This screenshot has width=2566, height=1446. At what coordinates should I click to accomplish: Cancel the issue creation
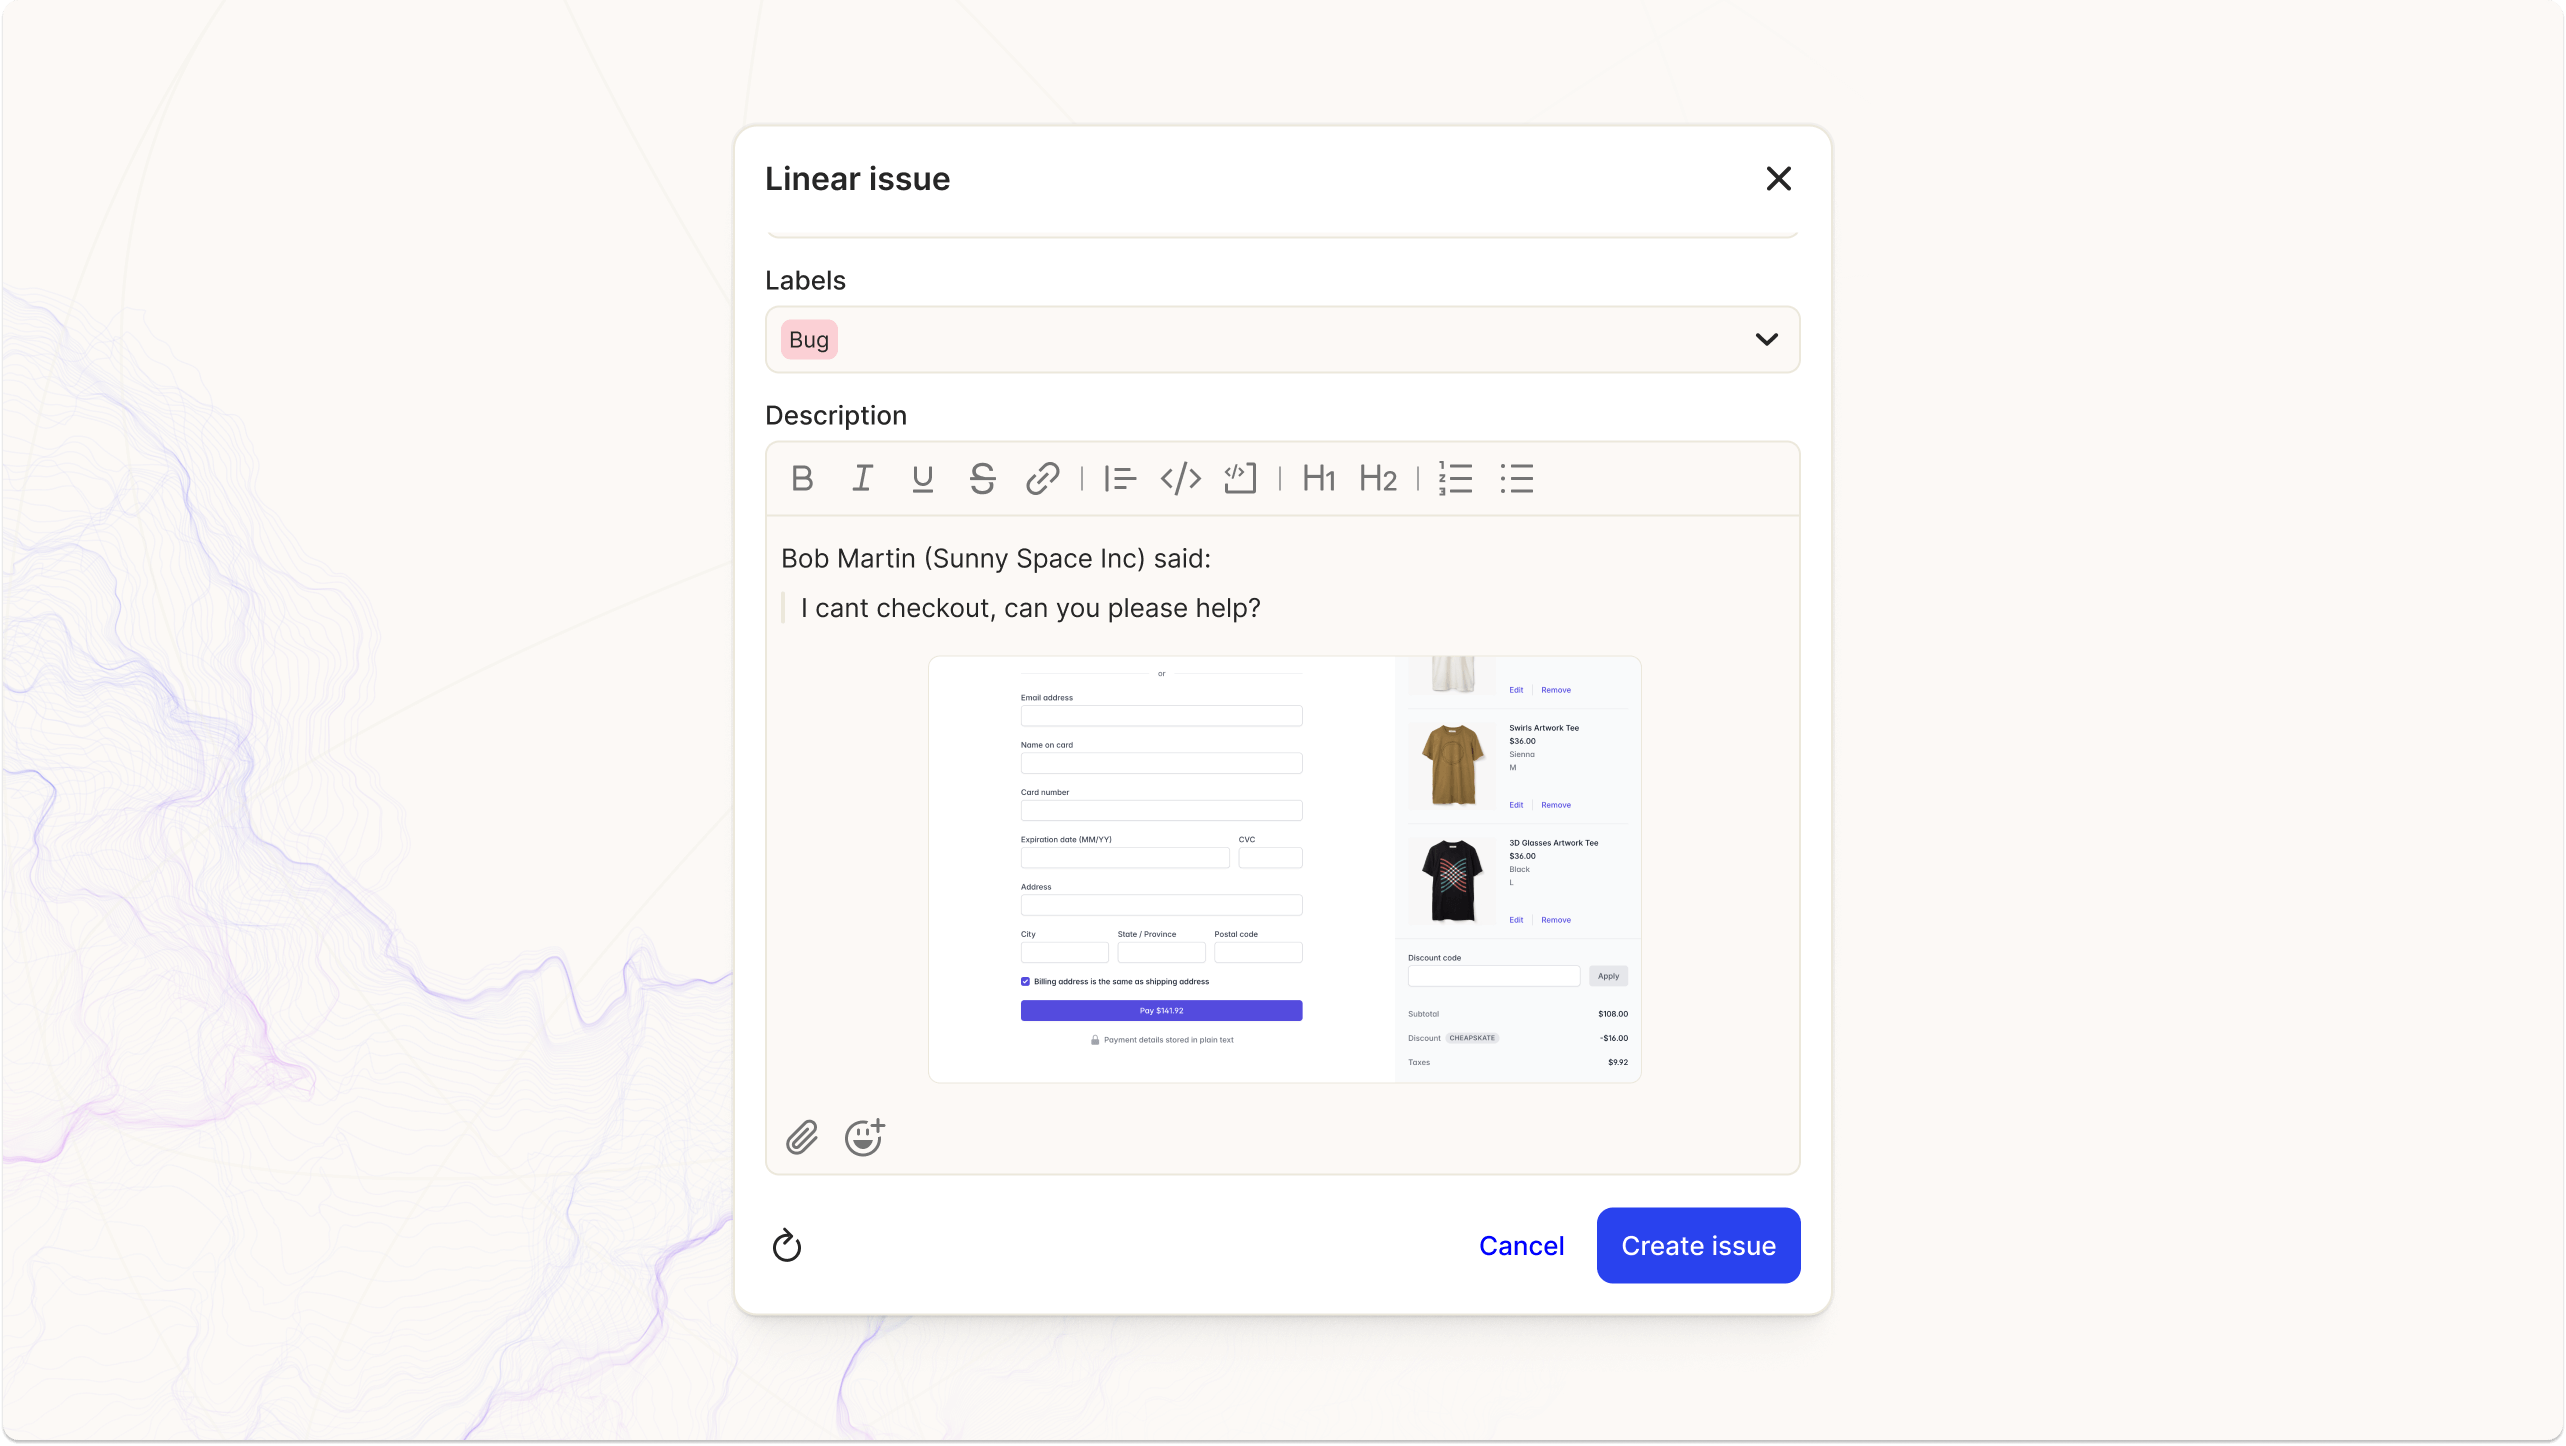[x=1521, y=1246]
